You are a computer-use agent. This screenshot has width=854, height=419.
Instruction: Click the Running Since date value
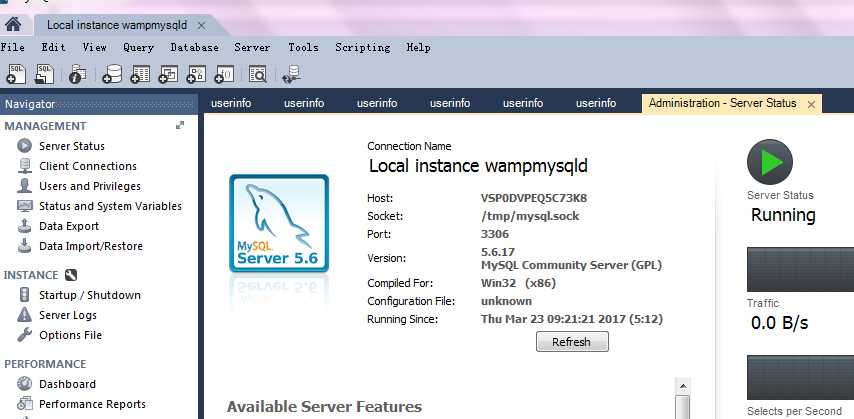click(x=572, y=319)
